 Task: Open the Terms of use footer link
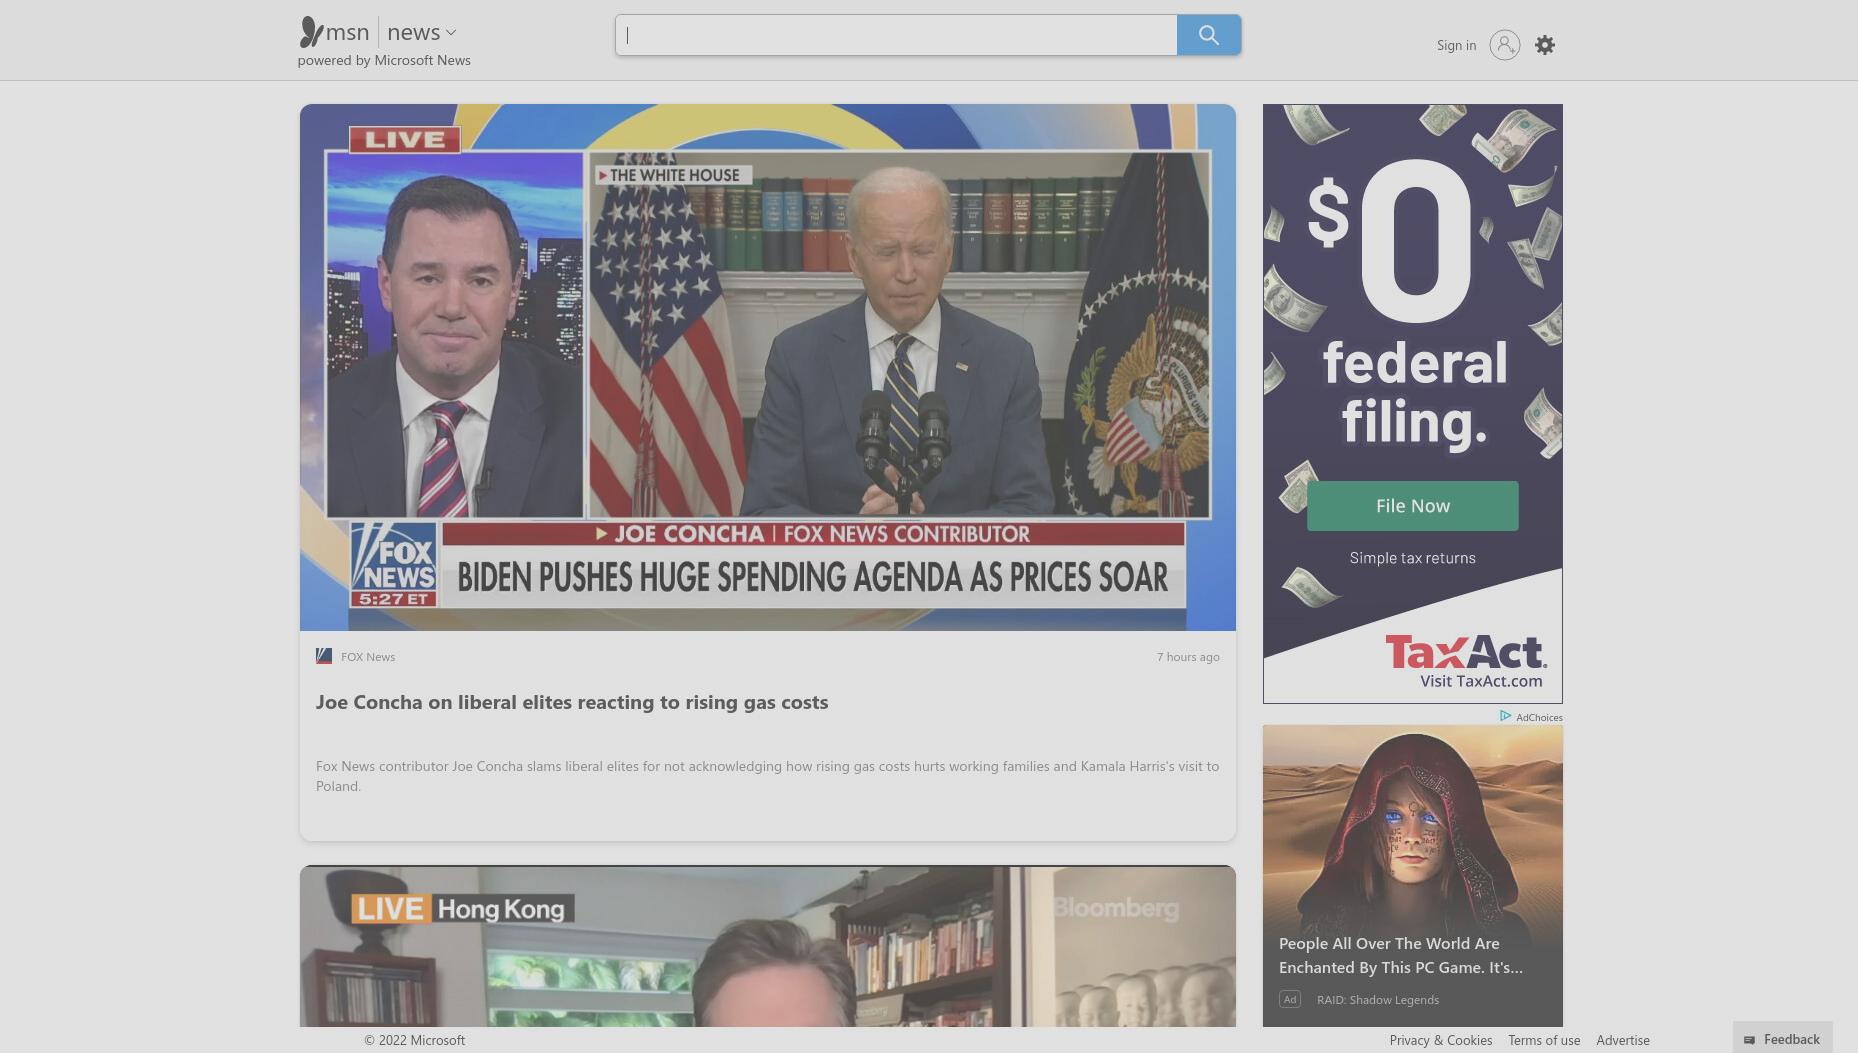tap(1544, 1040)
